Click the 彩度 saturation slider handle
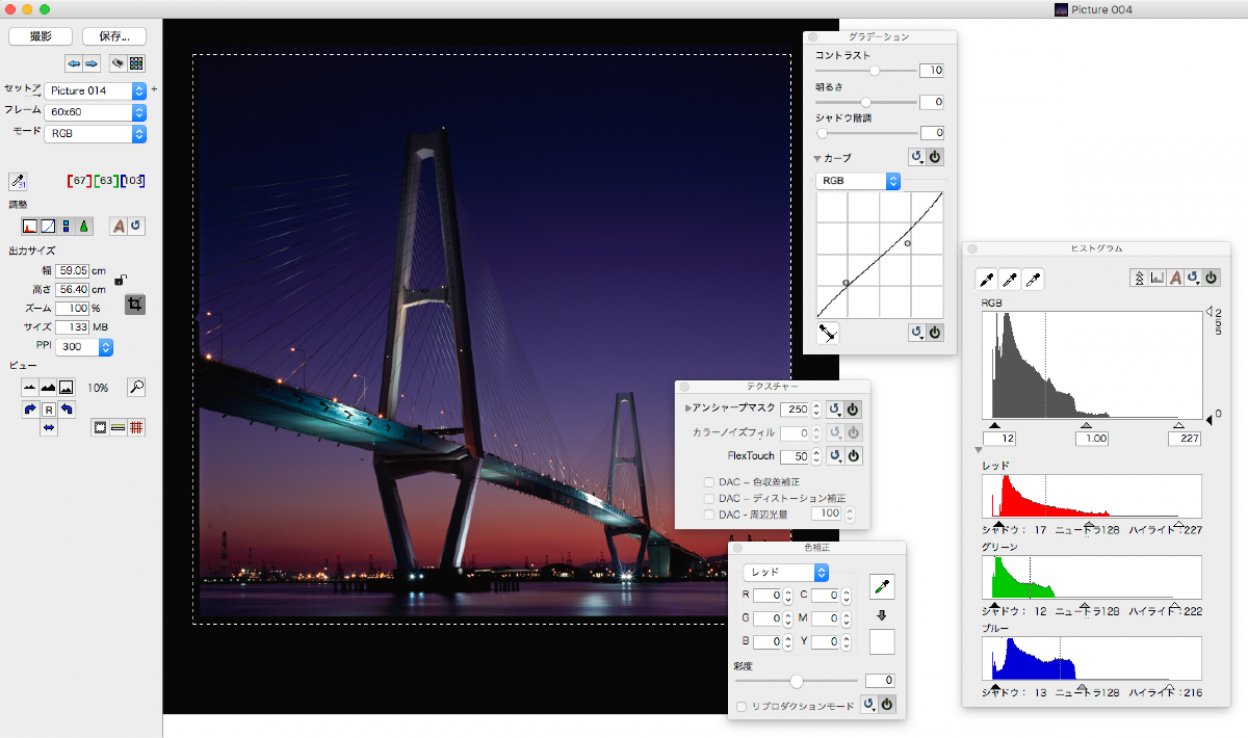This screenshot has width=1248, height=738. 796,681
